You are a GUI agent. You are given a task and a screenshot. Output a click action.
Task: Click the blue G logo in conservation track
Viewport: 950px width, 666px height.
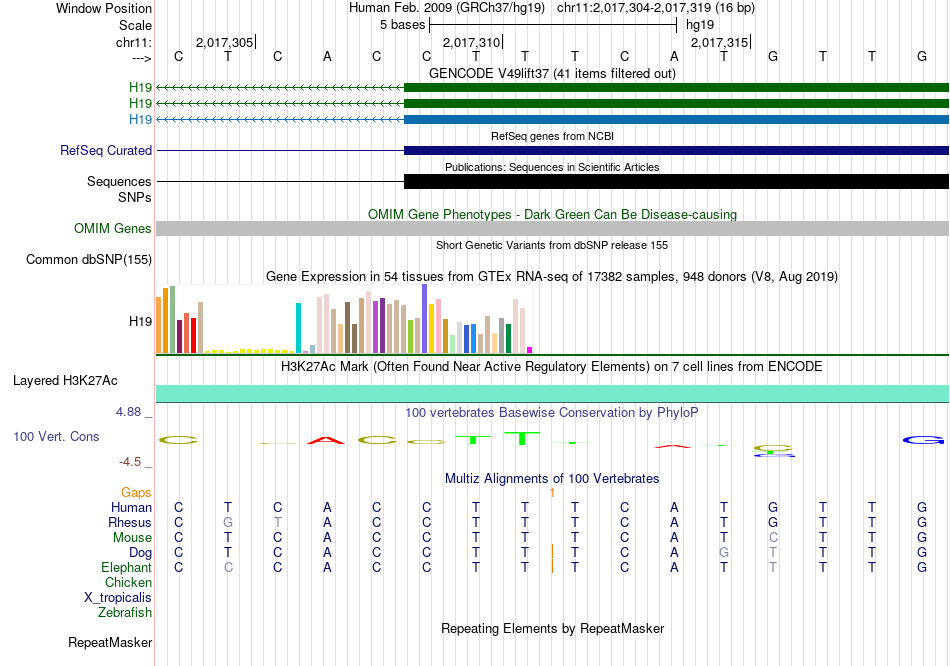(923, 440)
